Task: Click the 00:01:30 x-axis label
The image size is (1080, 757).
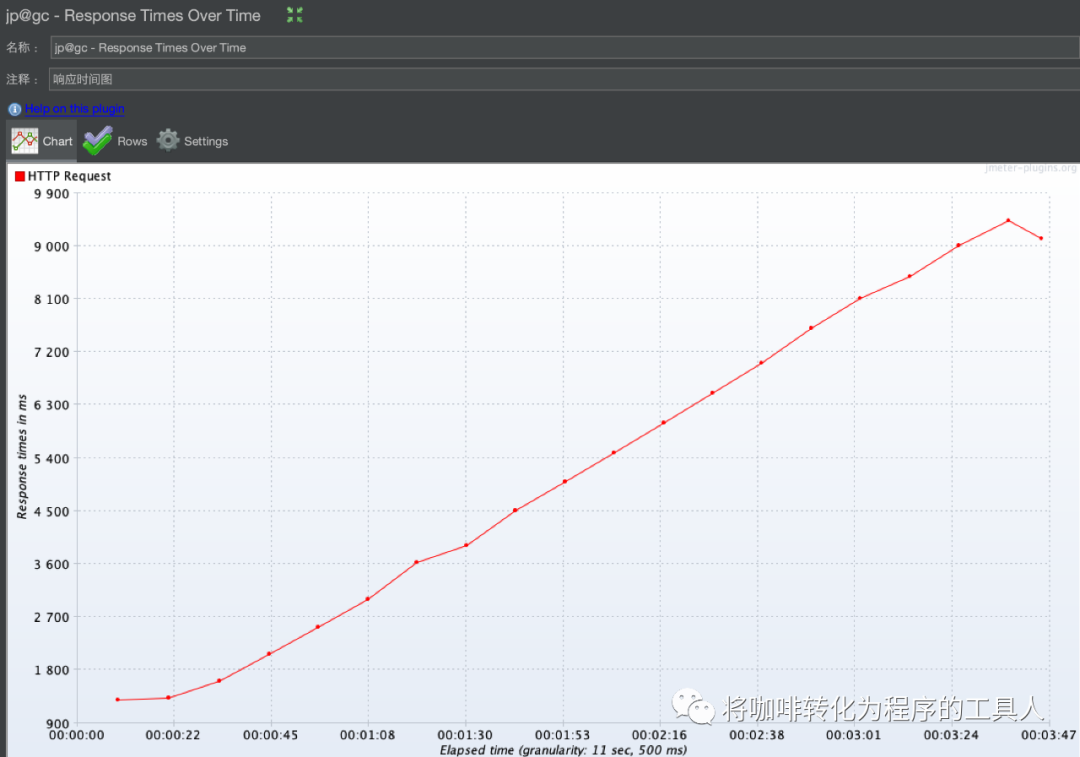Action: pos(465,735)
